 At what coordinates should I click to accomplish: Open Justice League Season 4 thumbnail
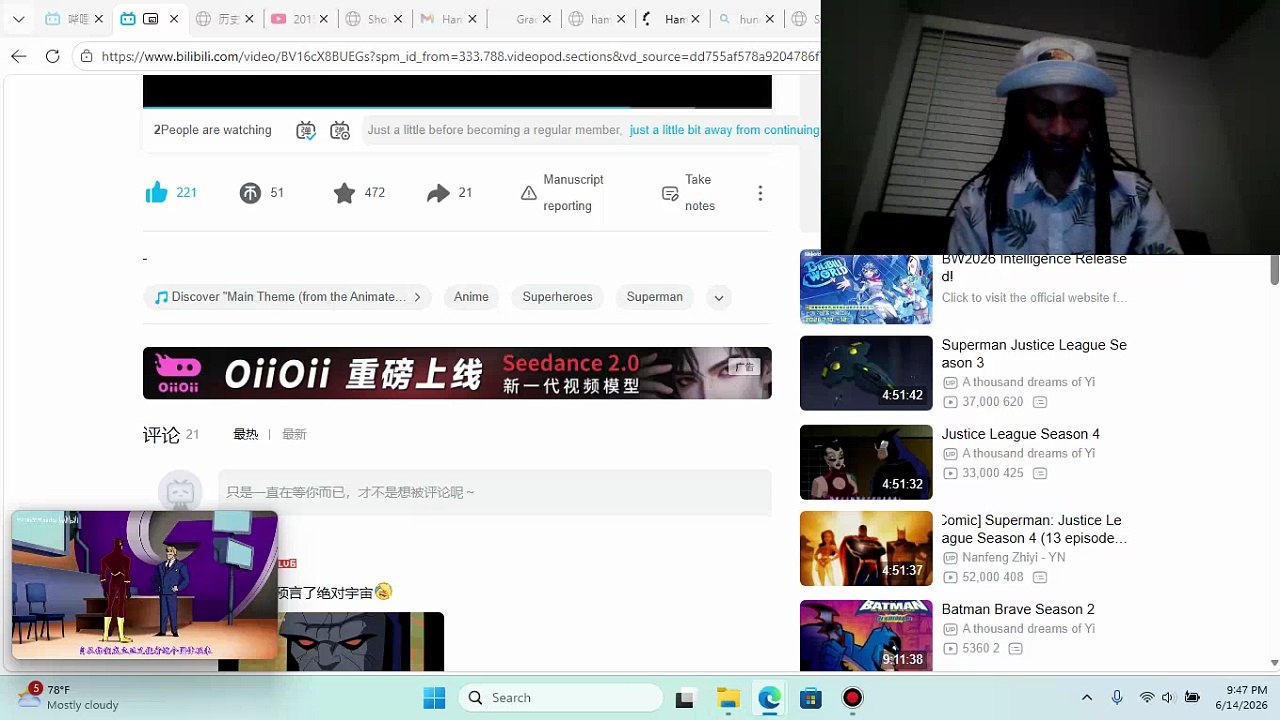coord(866,462)
